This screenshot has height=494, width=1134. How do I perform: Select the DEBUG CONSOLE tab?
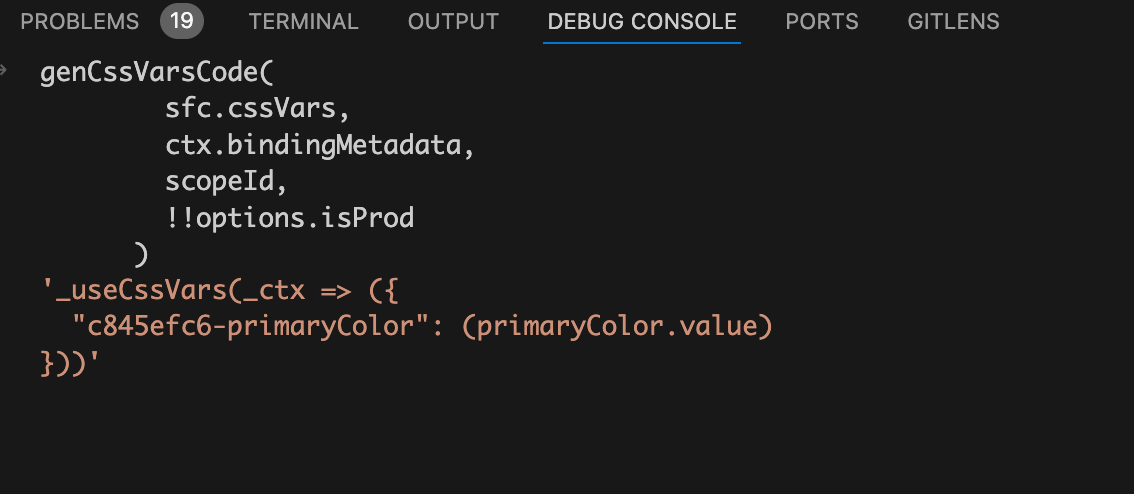tap(642, 21)
